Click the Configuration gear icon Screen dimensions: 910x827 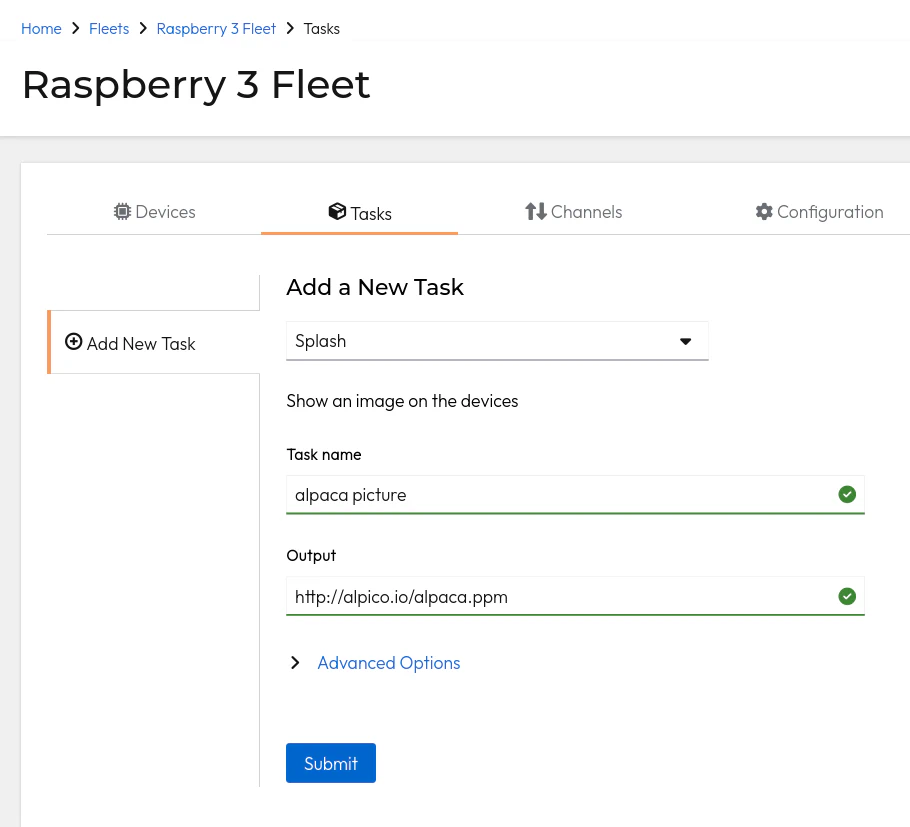click(x=764, y=212)
